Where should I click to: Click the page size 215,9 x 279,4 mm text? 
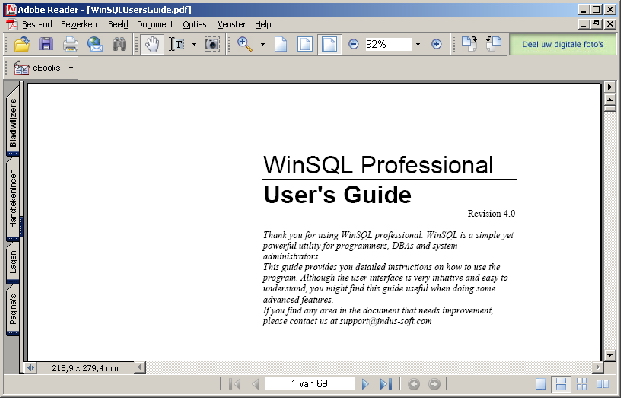tap(85, 368)
